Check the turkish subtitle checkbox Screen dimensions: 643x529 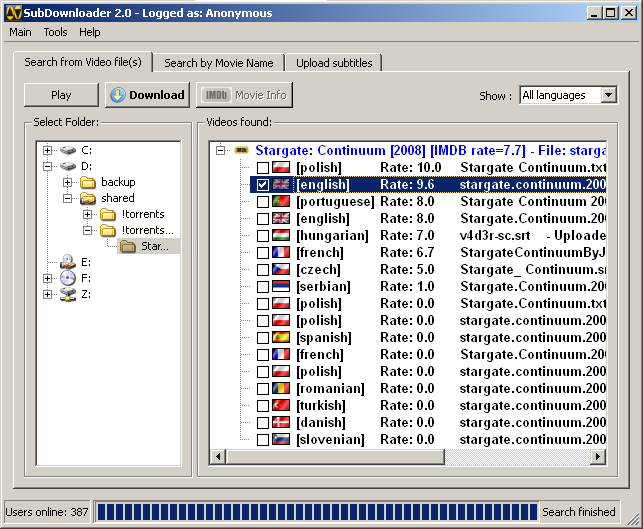coord(263,406)
